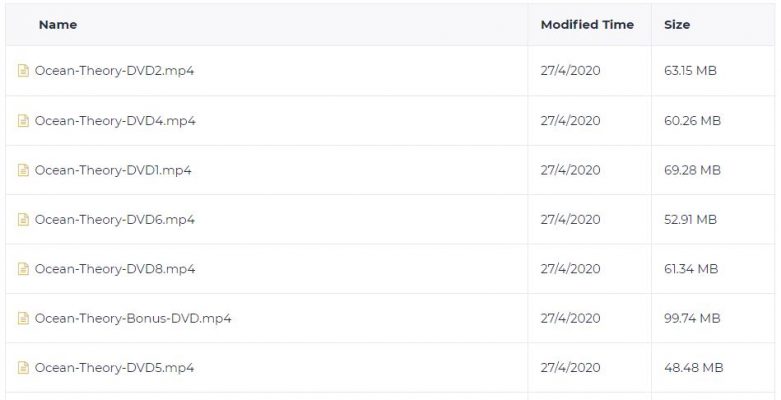Click the file icon beside Ocean-Theory-DVD4.mp4
The image size is (781, 400).
click(x=23, y=121)
